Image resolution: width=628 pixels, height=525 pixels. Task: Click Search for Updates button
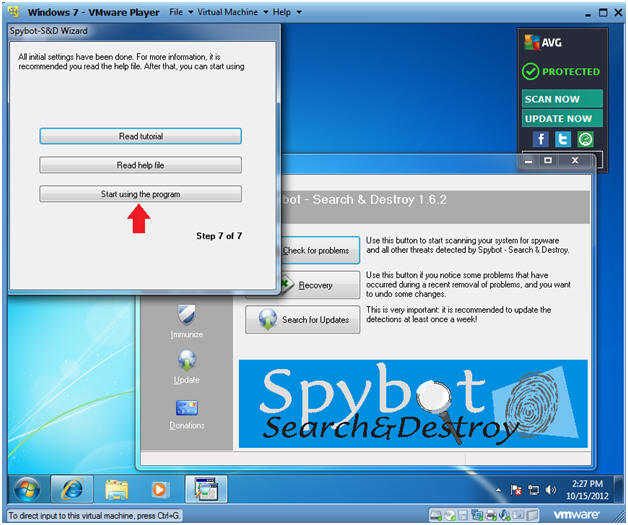click(303, 320)
